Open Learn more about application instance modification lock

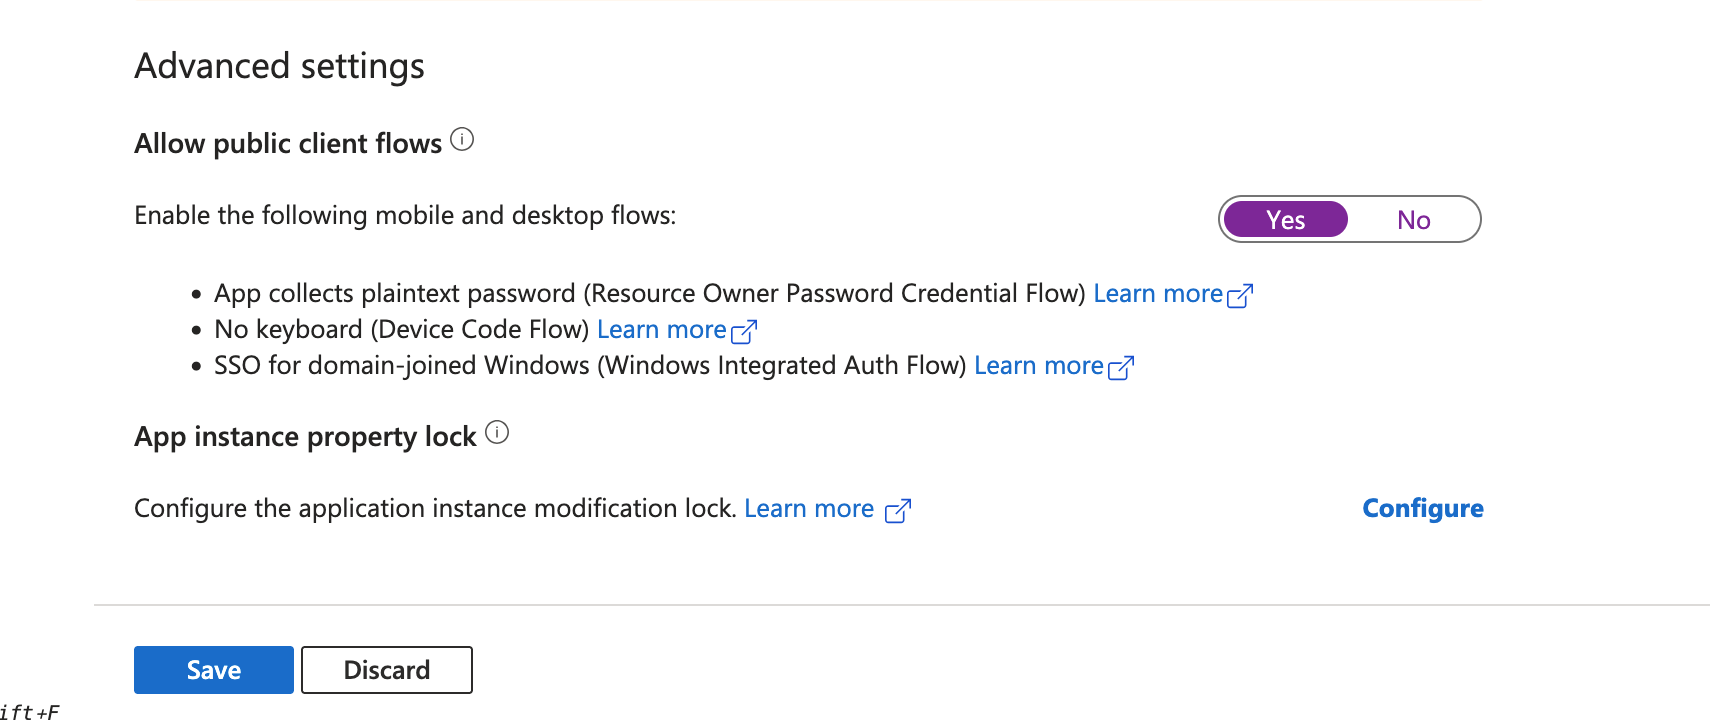point(809,509)
